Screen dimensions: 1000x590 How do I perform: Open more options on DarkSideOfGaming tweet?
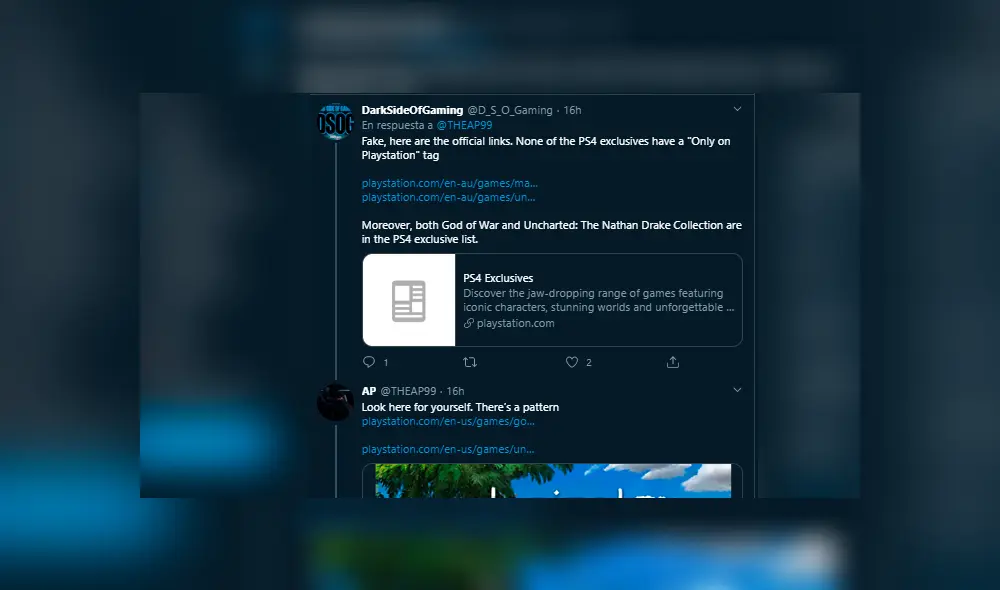[737, 109]
